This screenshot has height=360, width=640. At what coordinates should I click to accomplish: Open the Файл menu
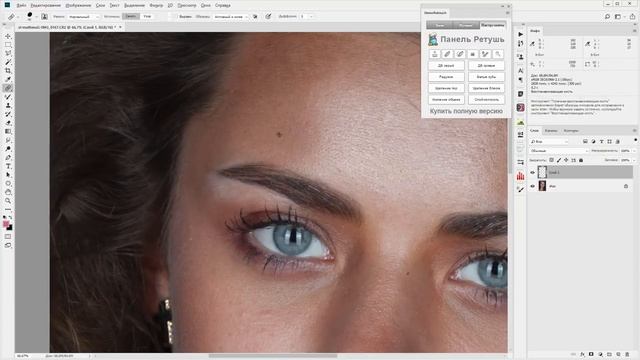21,5
